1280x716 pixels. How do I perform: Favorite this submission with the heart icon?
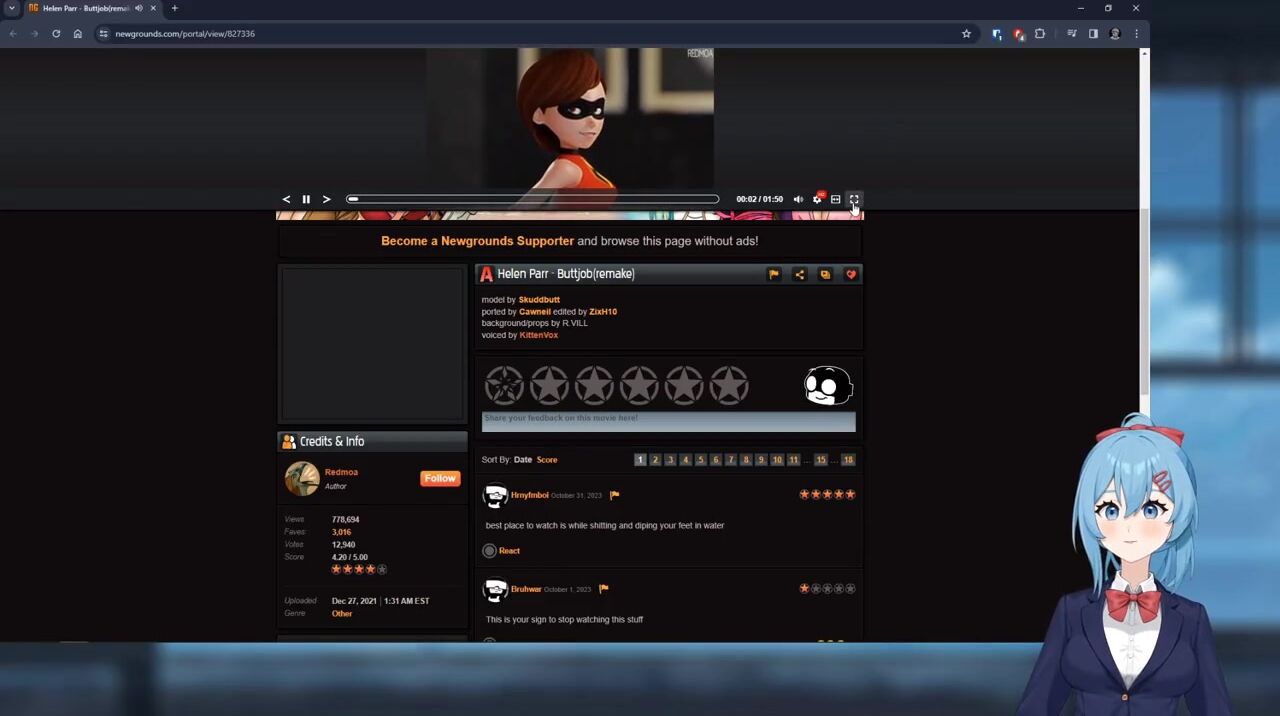point(851,274)
